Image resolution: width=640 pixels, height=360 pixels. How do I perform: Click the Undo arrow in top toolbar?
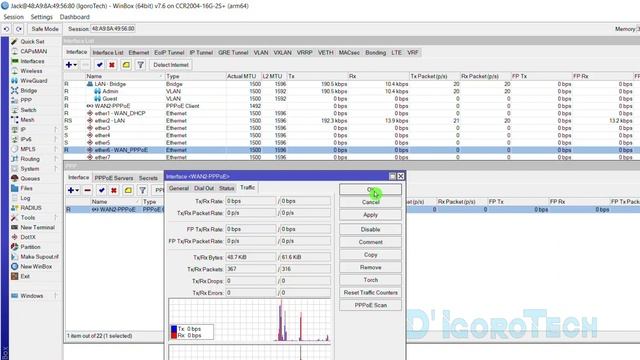point(7,29)
